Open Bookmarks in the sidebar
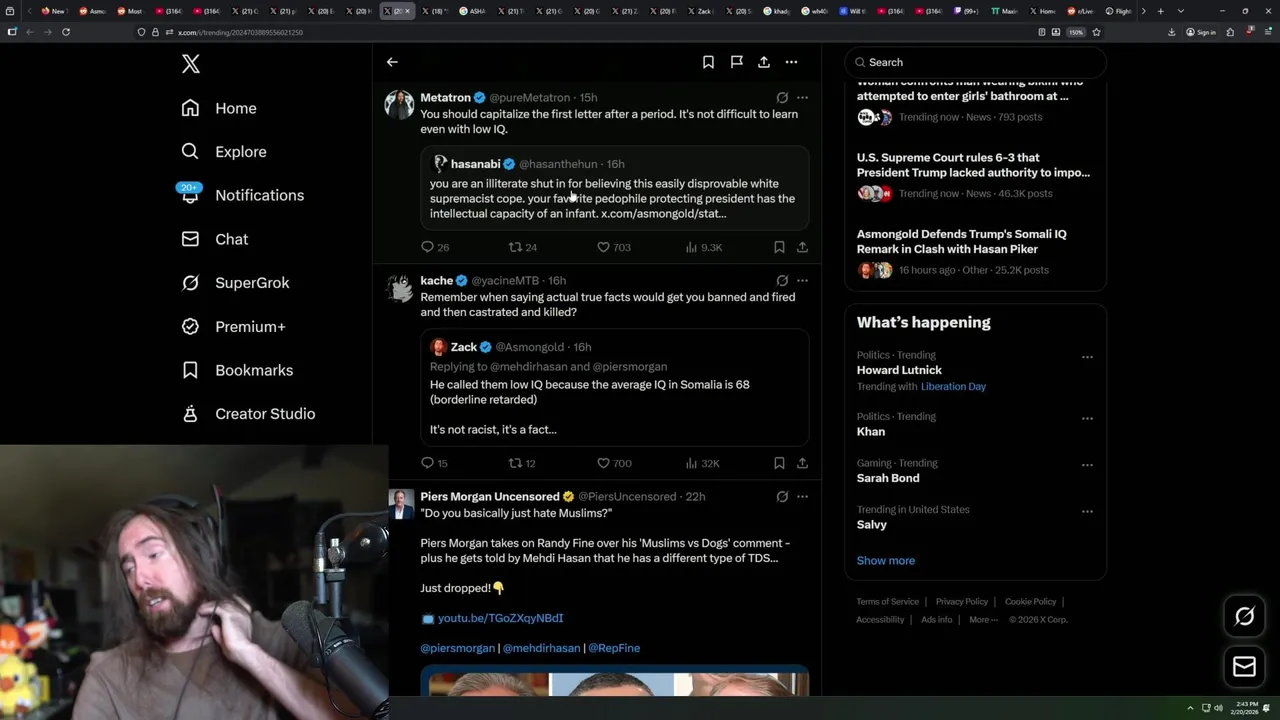Screen dimensions: 1280x720 pos(237,370)
